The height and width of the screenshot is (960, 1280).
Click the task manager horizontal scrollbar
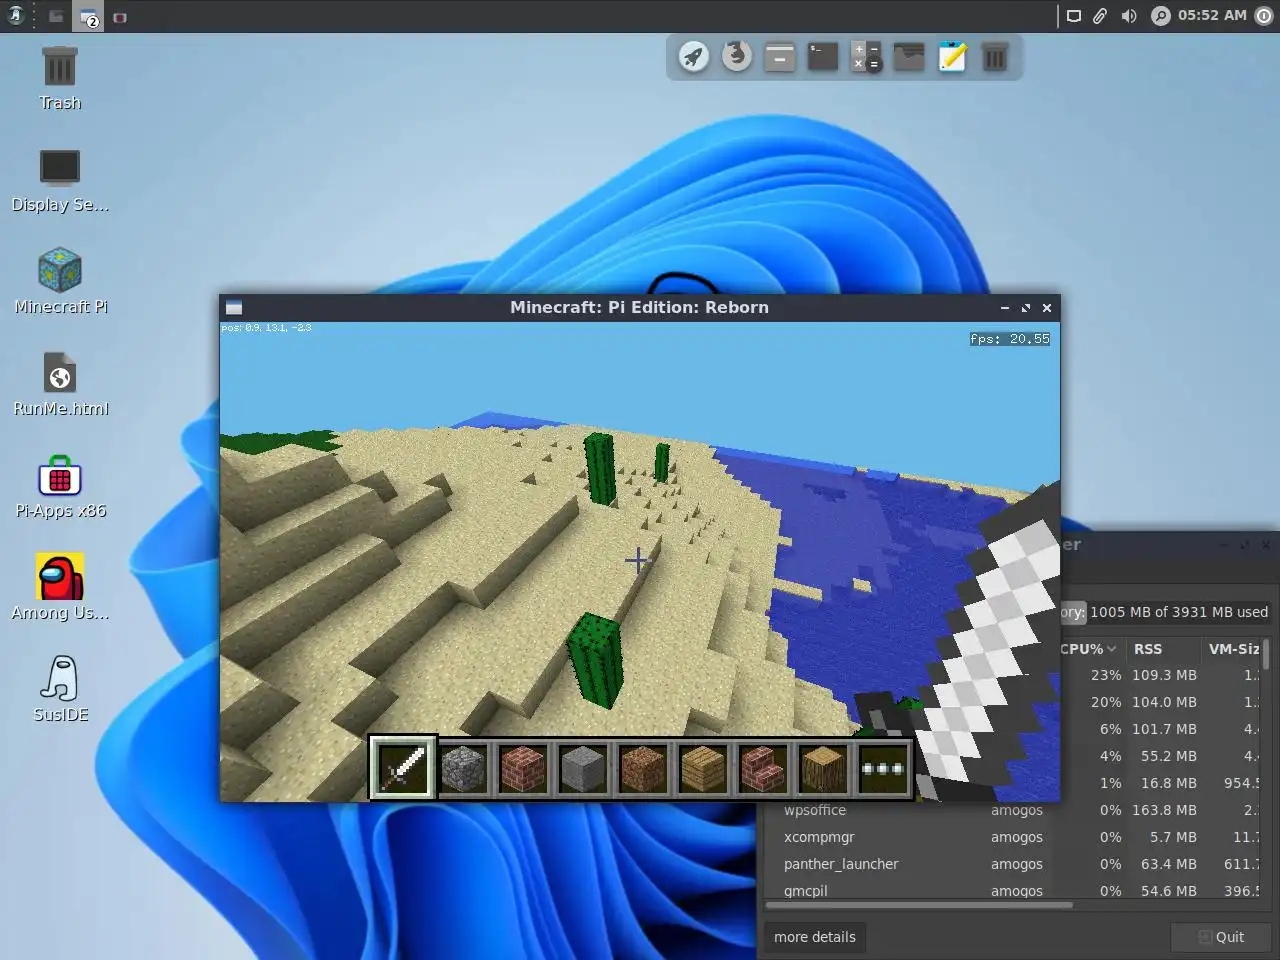920,905
